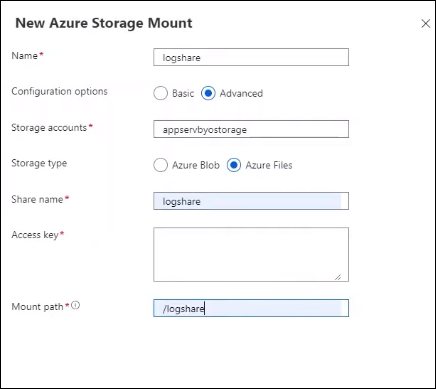Click the Mount path info icon
This screenshot has height=389, width=436.
76,305
